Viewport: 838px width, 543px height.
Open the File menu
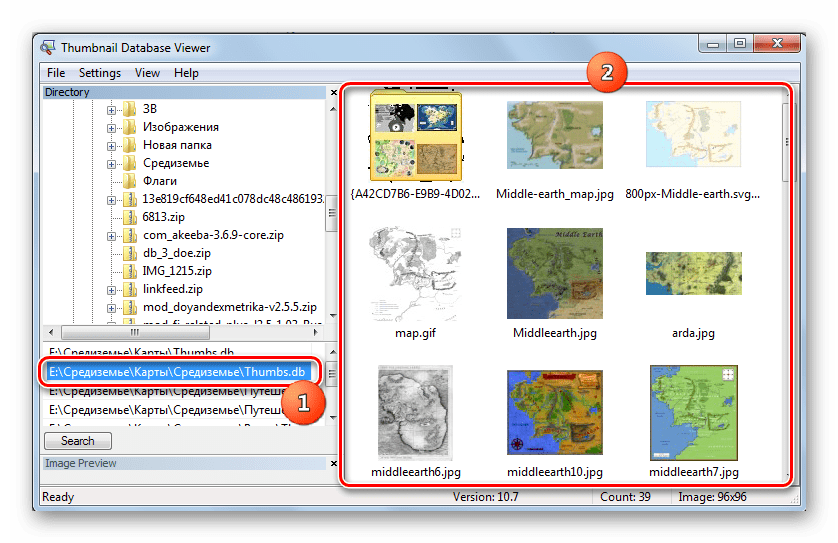pos(56,73)
